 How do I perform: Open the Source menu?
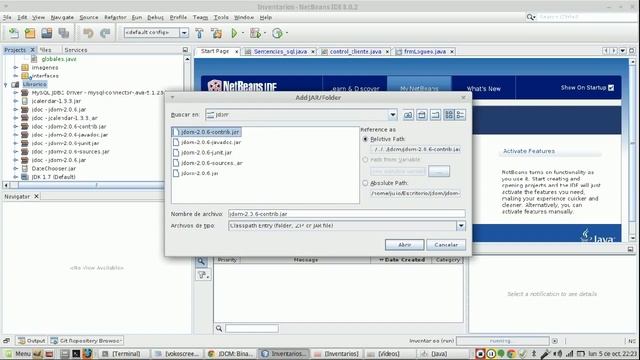coord(89,18)
